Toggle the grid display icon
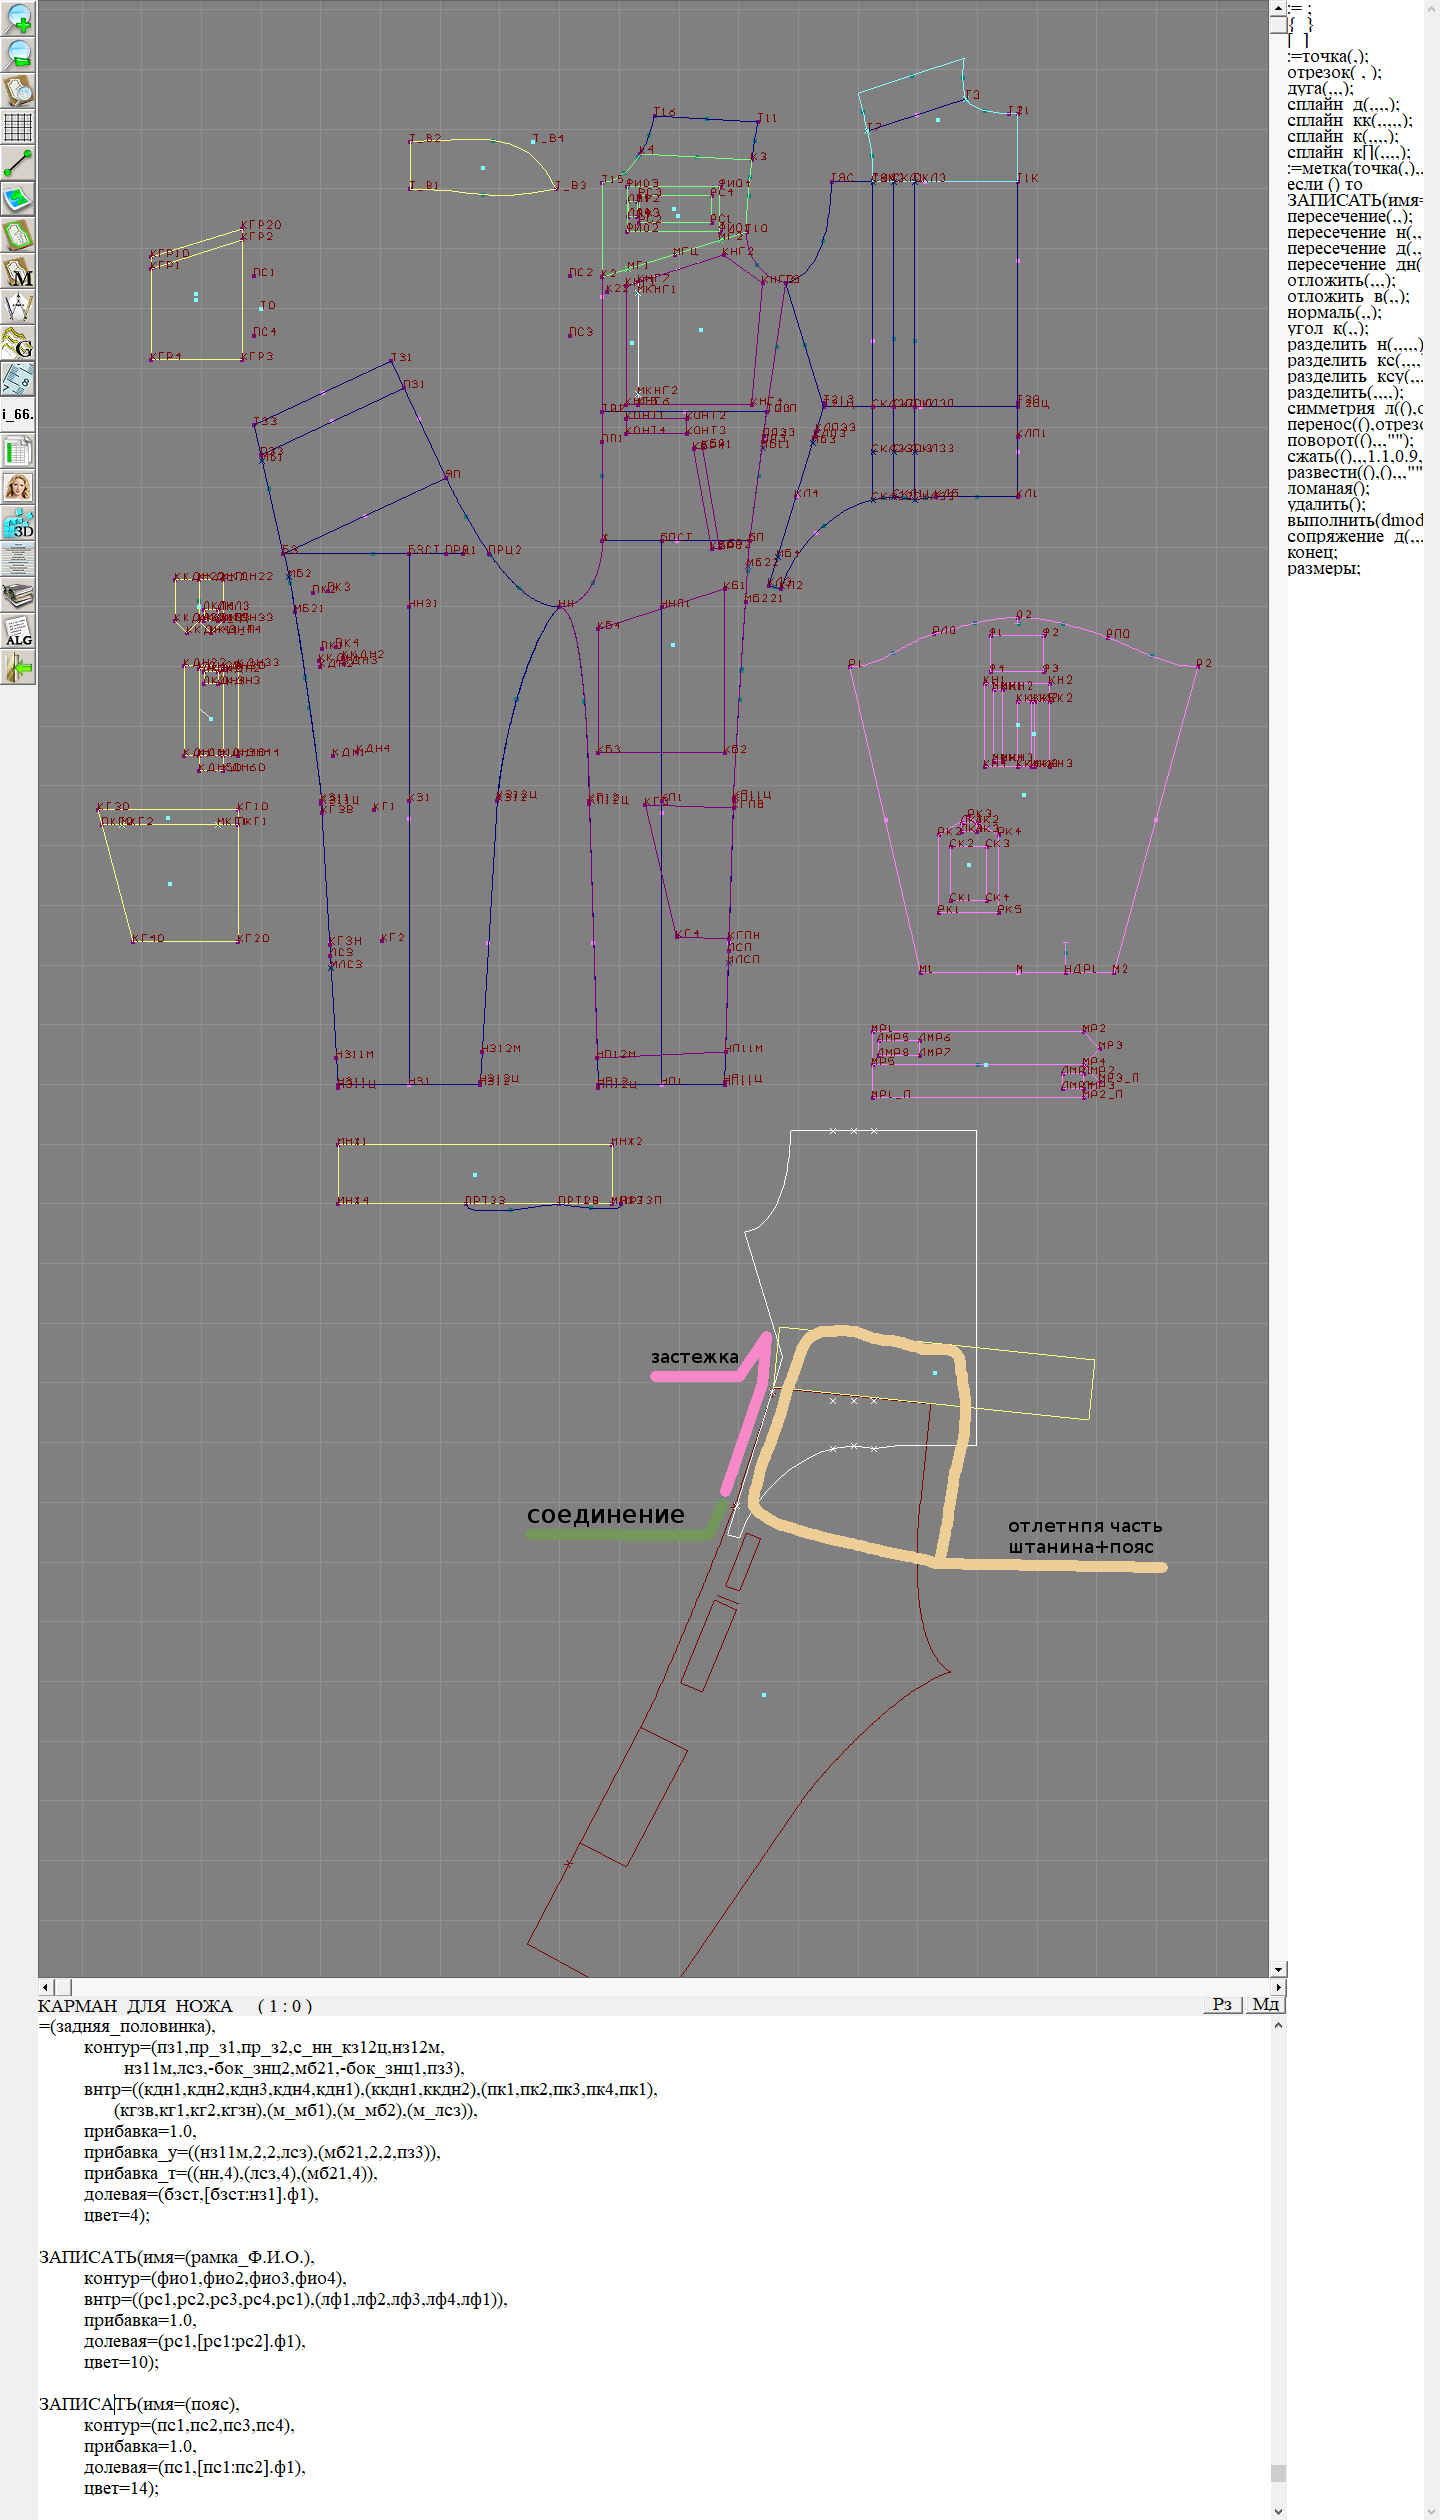 [18, 127]
